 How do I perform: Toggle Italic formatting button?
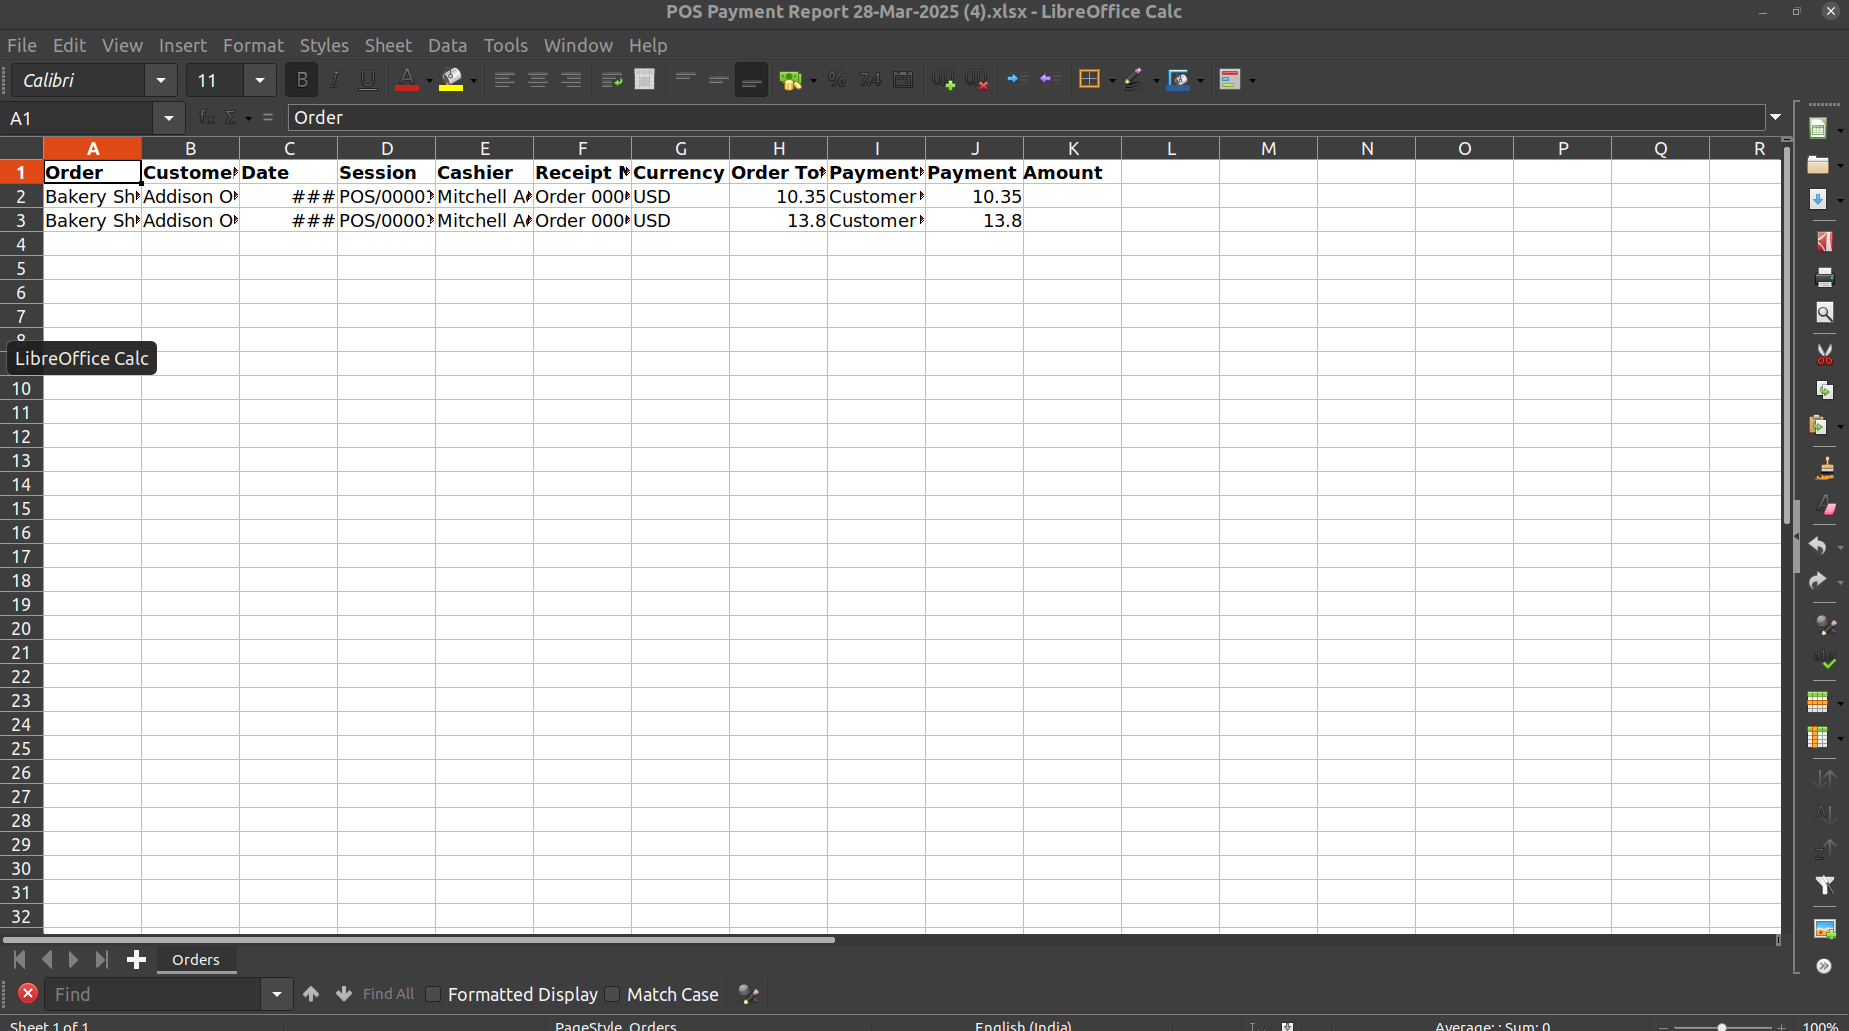pos(335,80)
